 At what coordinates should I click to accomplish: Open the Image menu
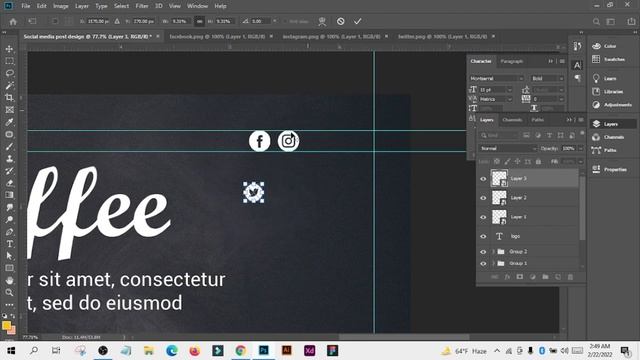(61, 6)
